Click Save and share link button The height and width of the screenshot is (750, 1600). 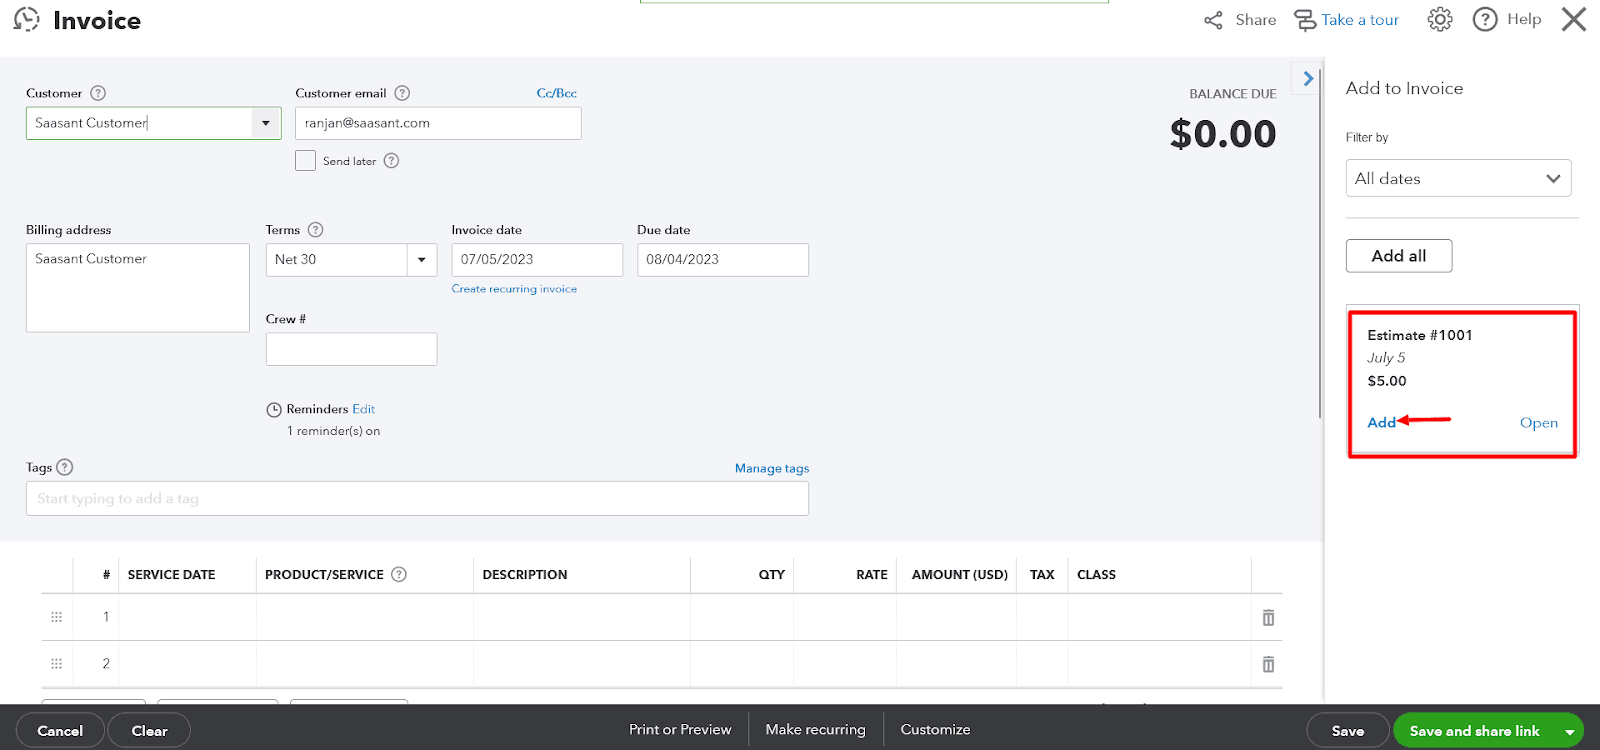1475,731
